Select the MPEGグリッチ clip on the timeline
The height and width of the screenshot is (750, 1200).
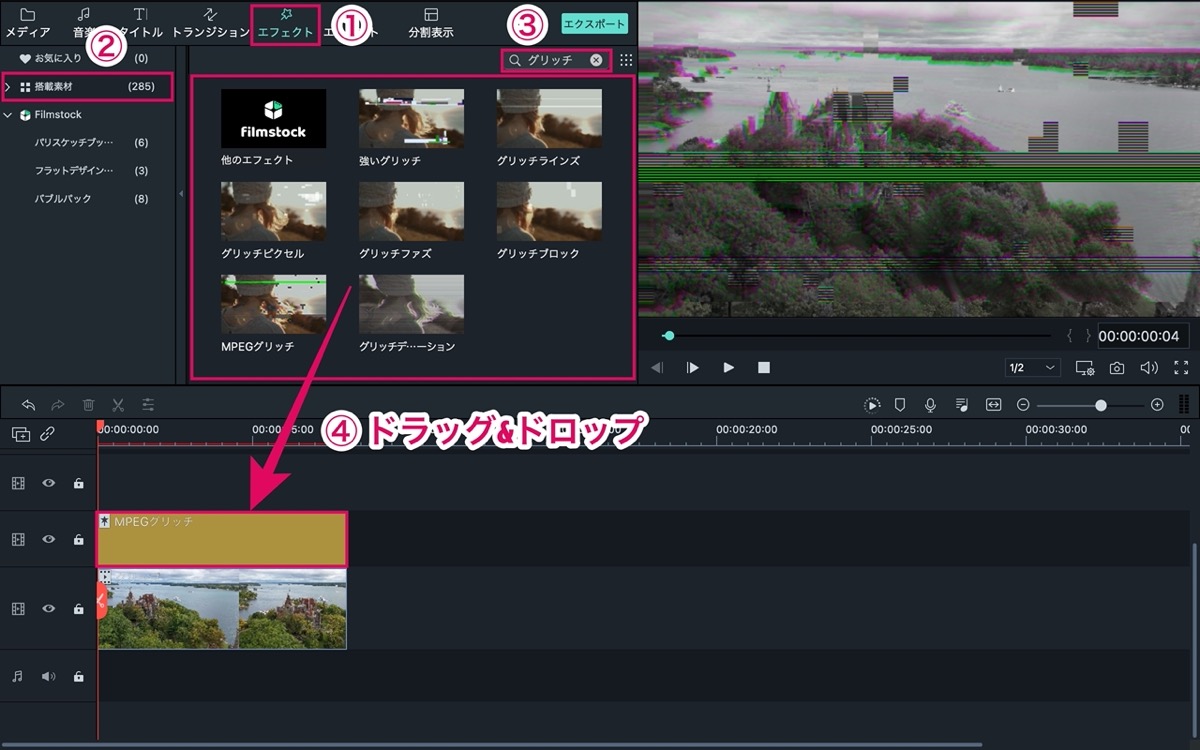coord(222,540)
